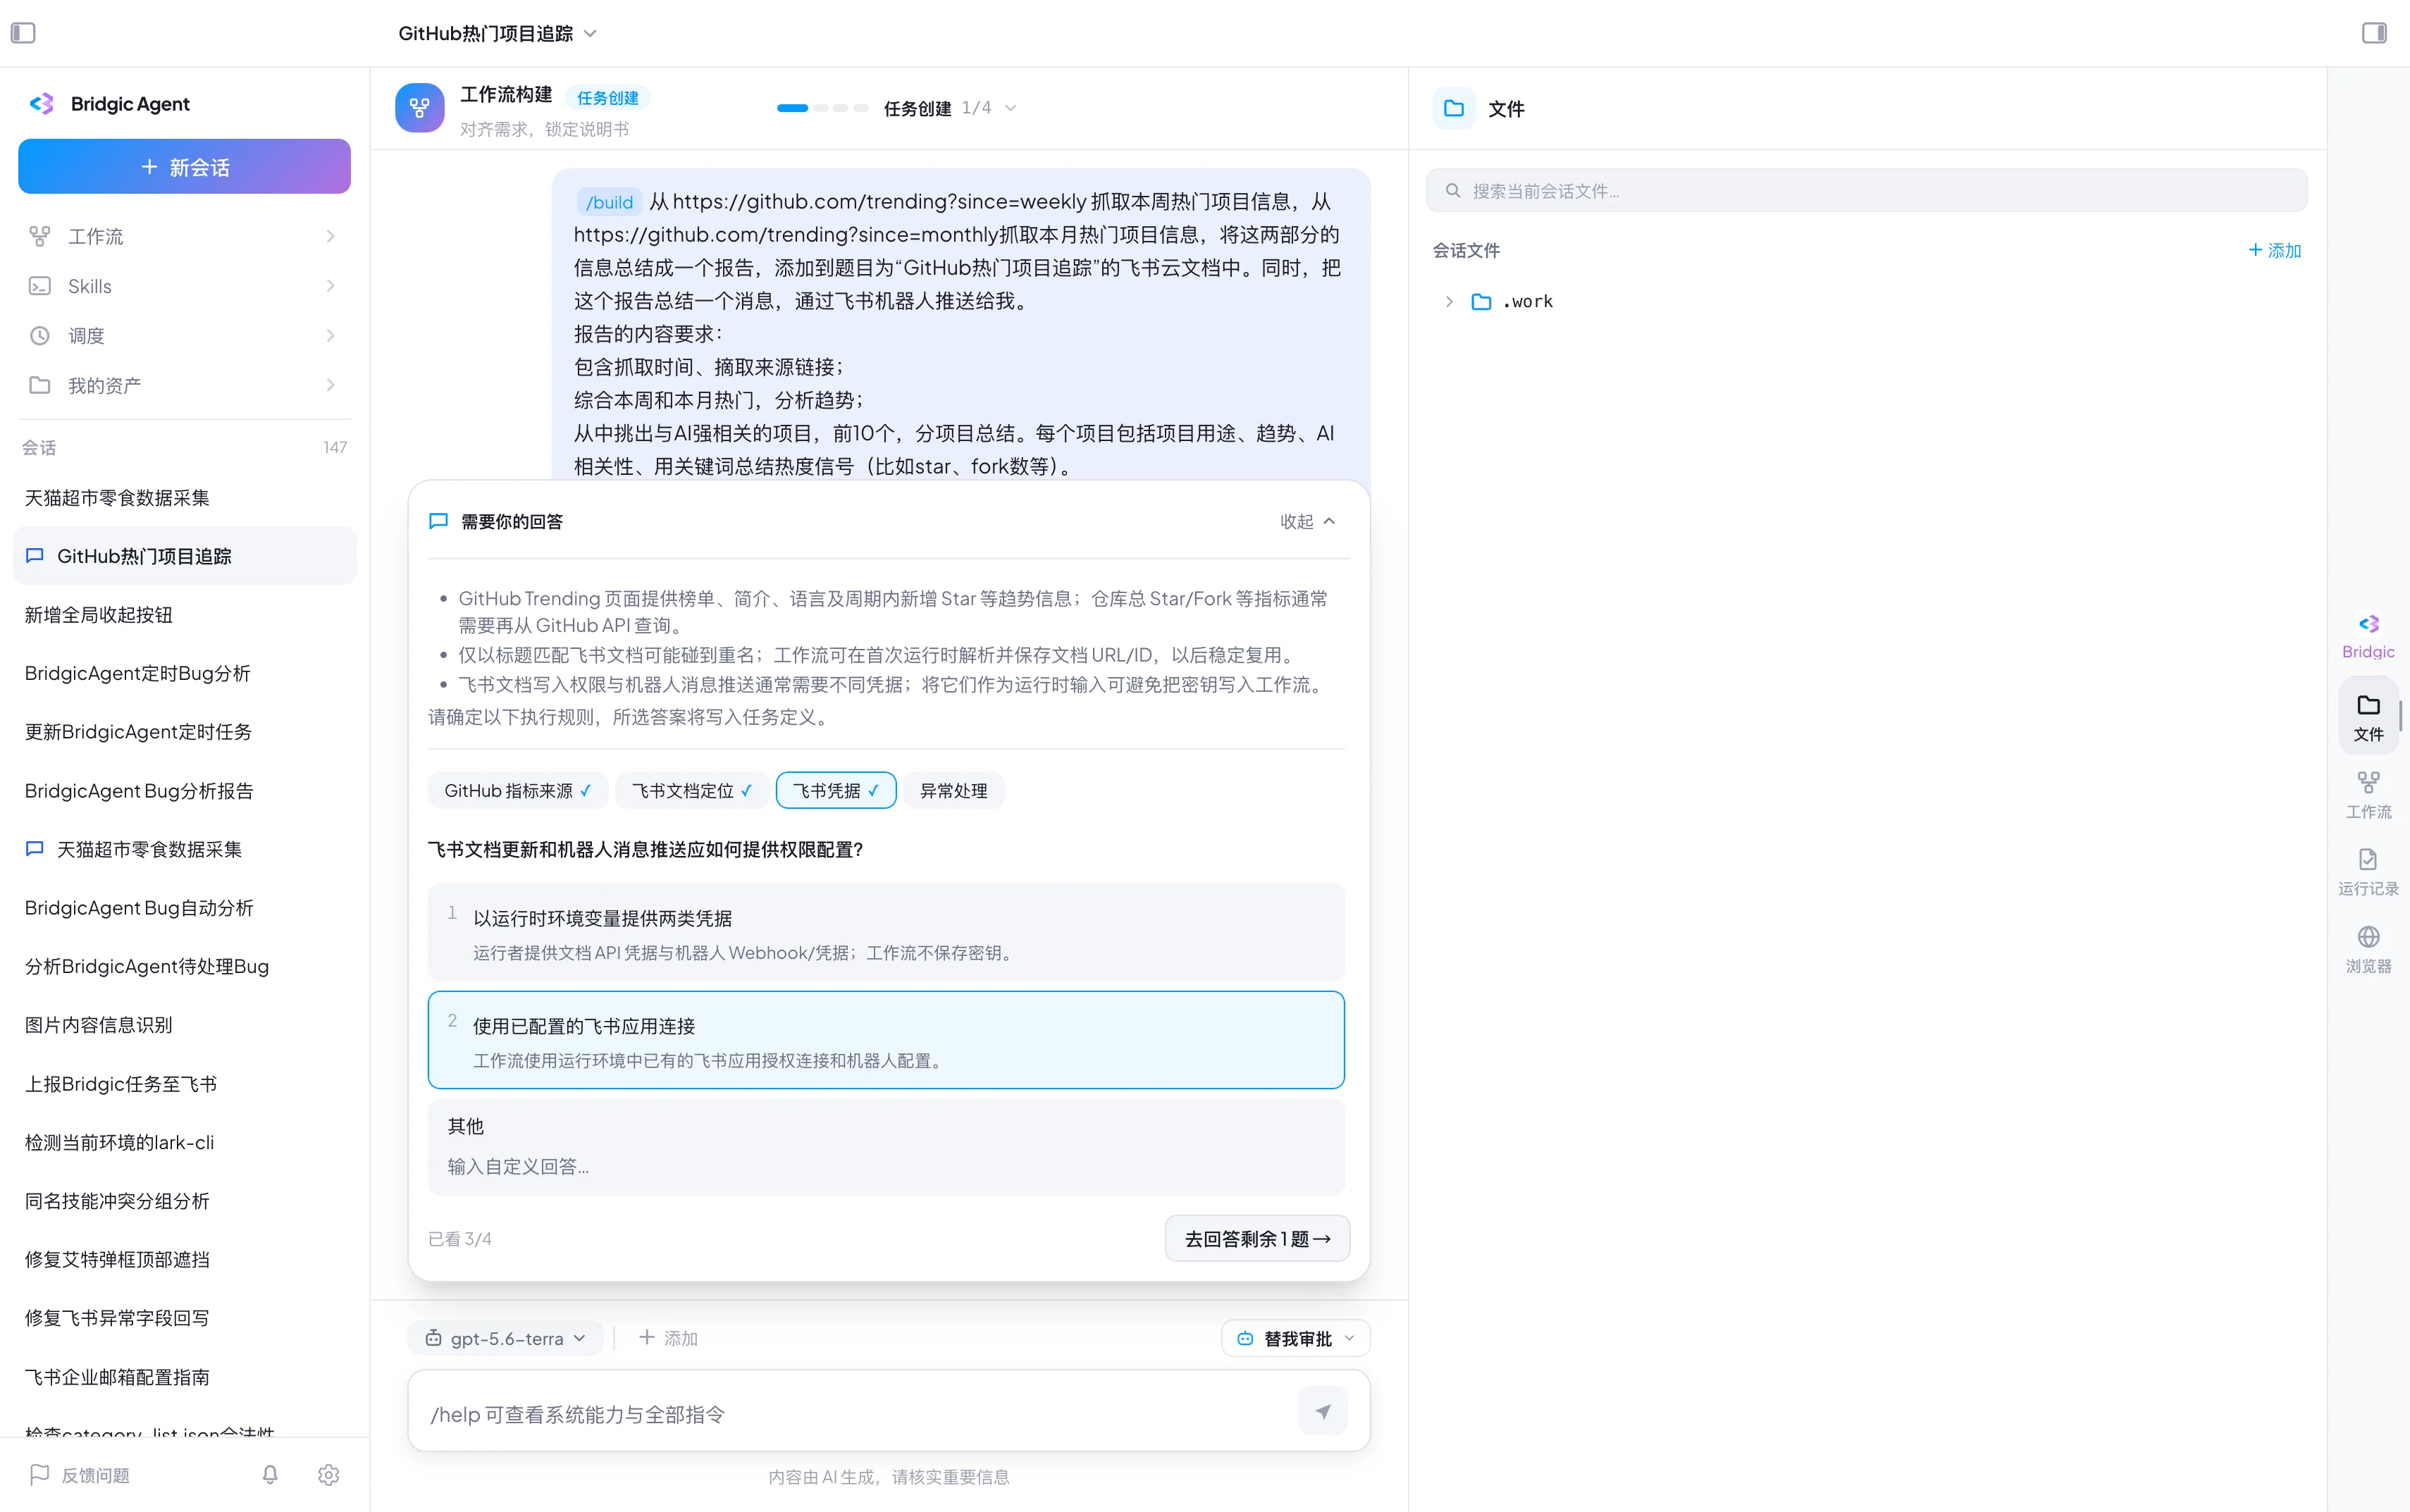Image resolution: width=2410 pixels, height=1512 pixels.
Task: Open conversation 新增全局收起按钮
Action: click(184, 614)
